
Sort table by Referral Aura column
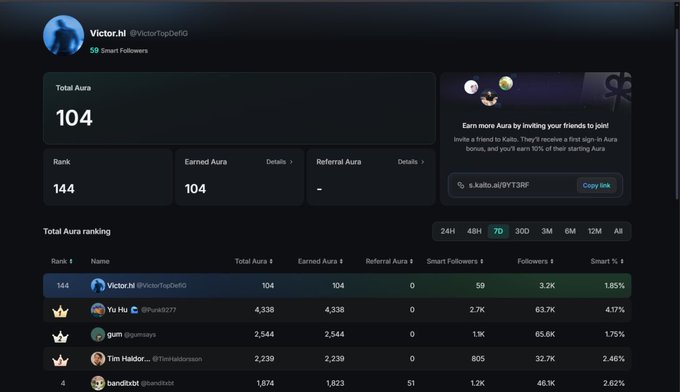point(389,261)
